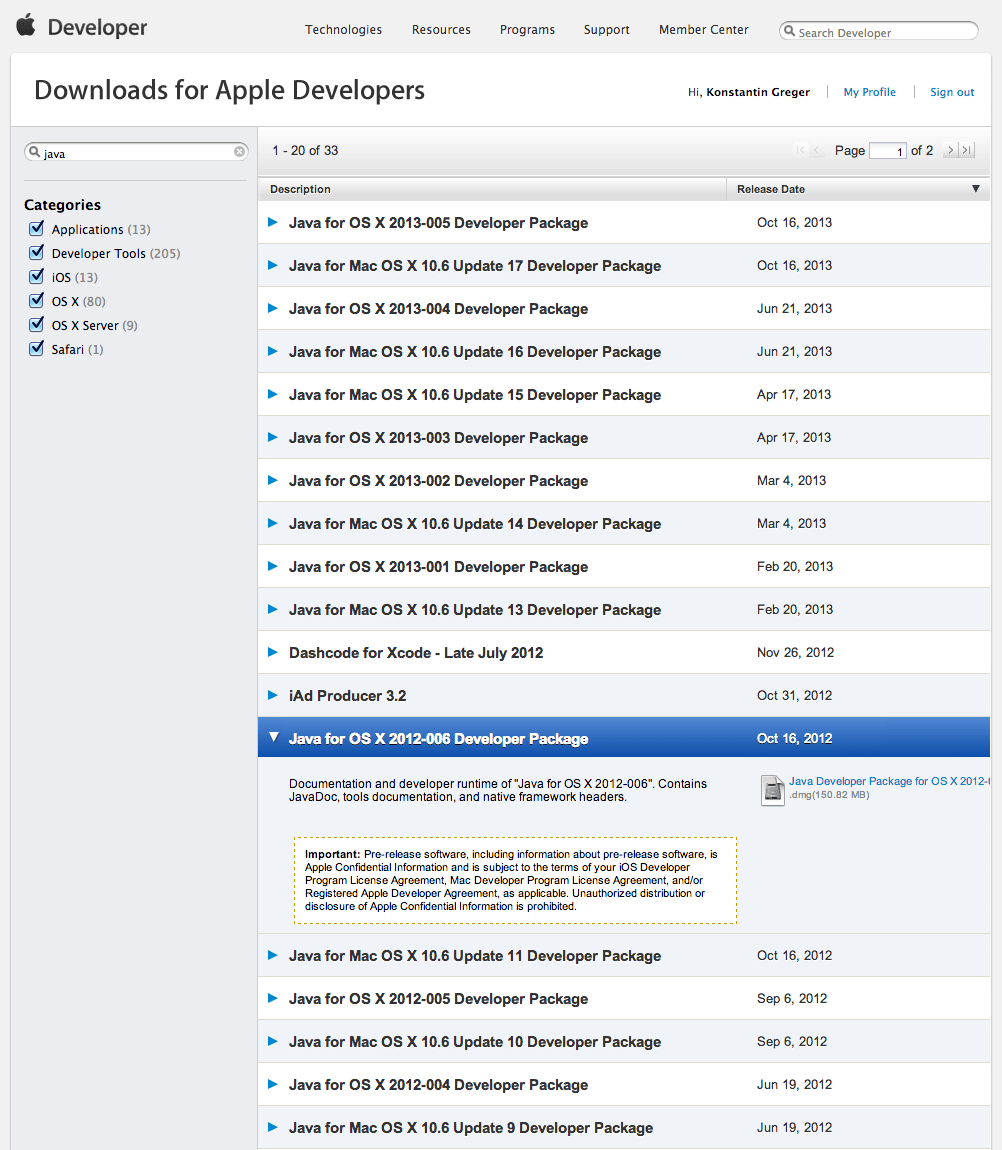Screen dimensions: 1002x1150
Task: Uncheck the iOS category
Action: tap(37, 276)
